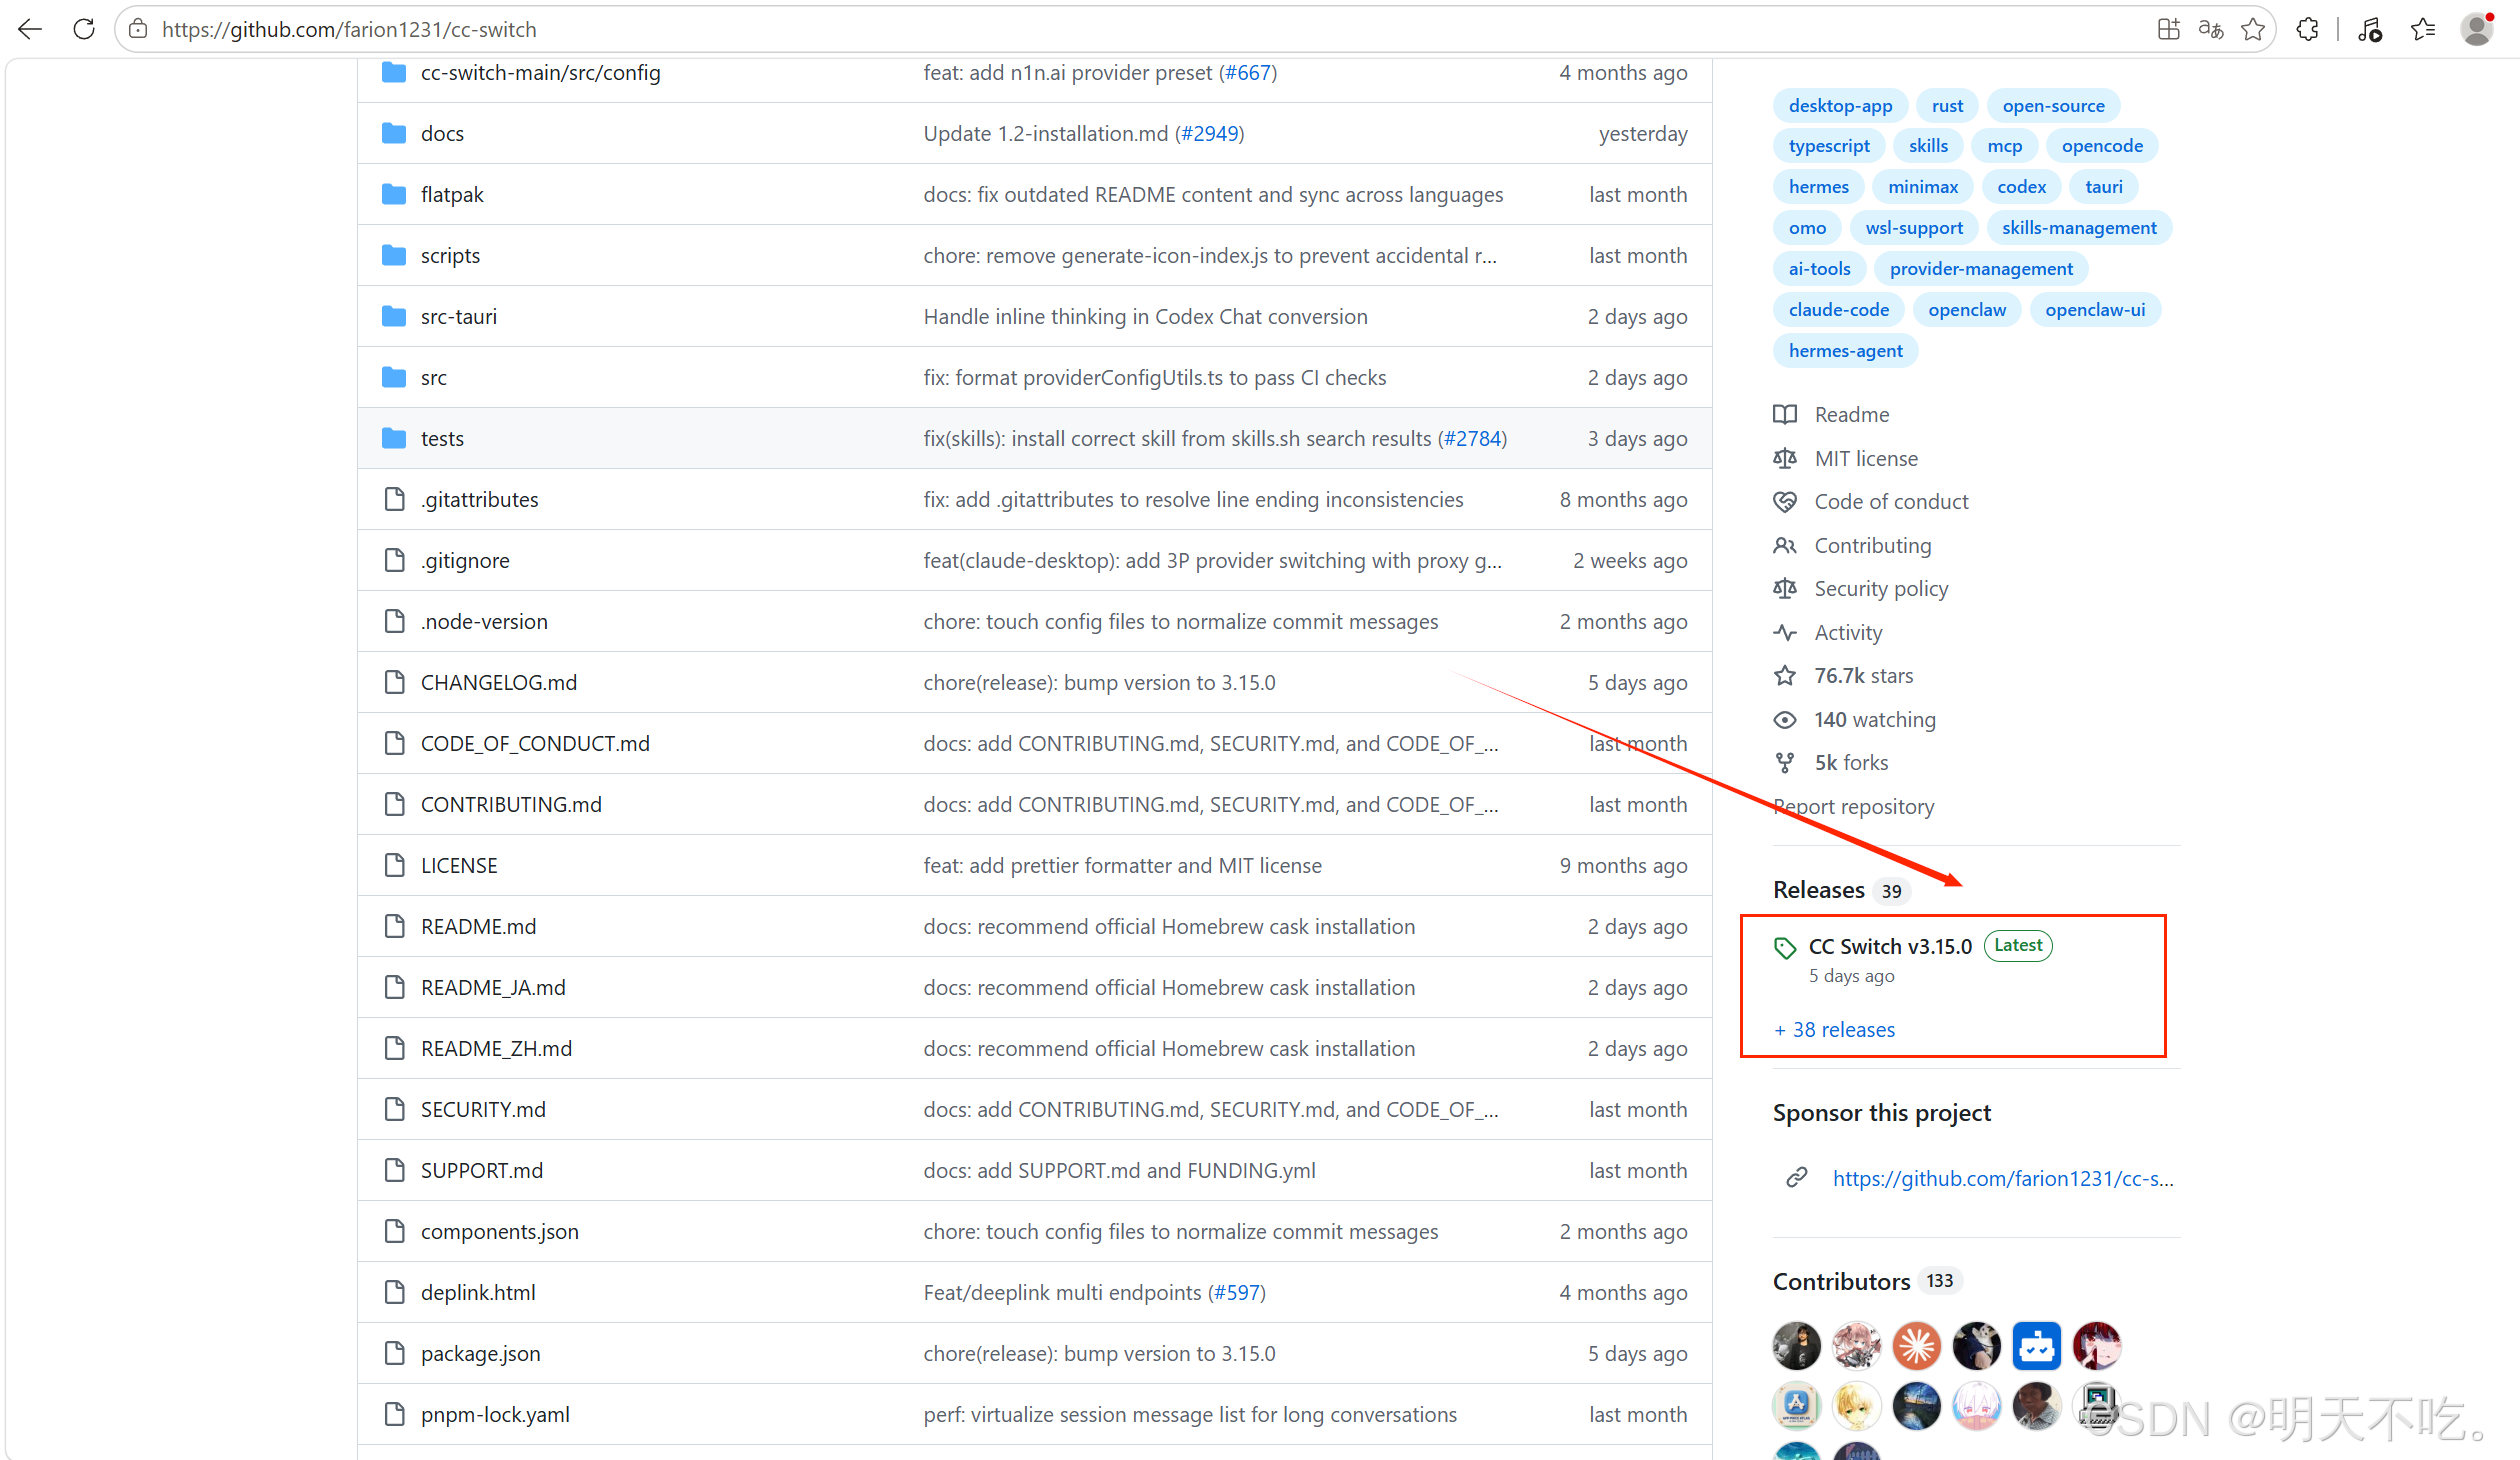This screenshot has width=2520, height=1460.
Task: Select the wsl-support topic tag
Action: coord(1913,228)
